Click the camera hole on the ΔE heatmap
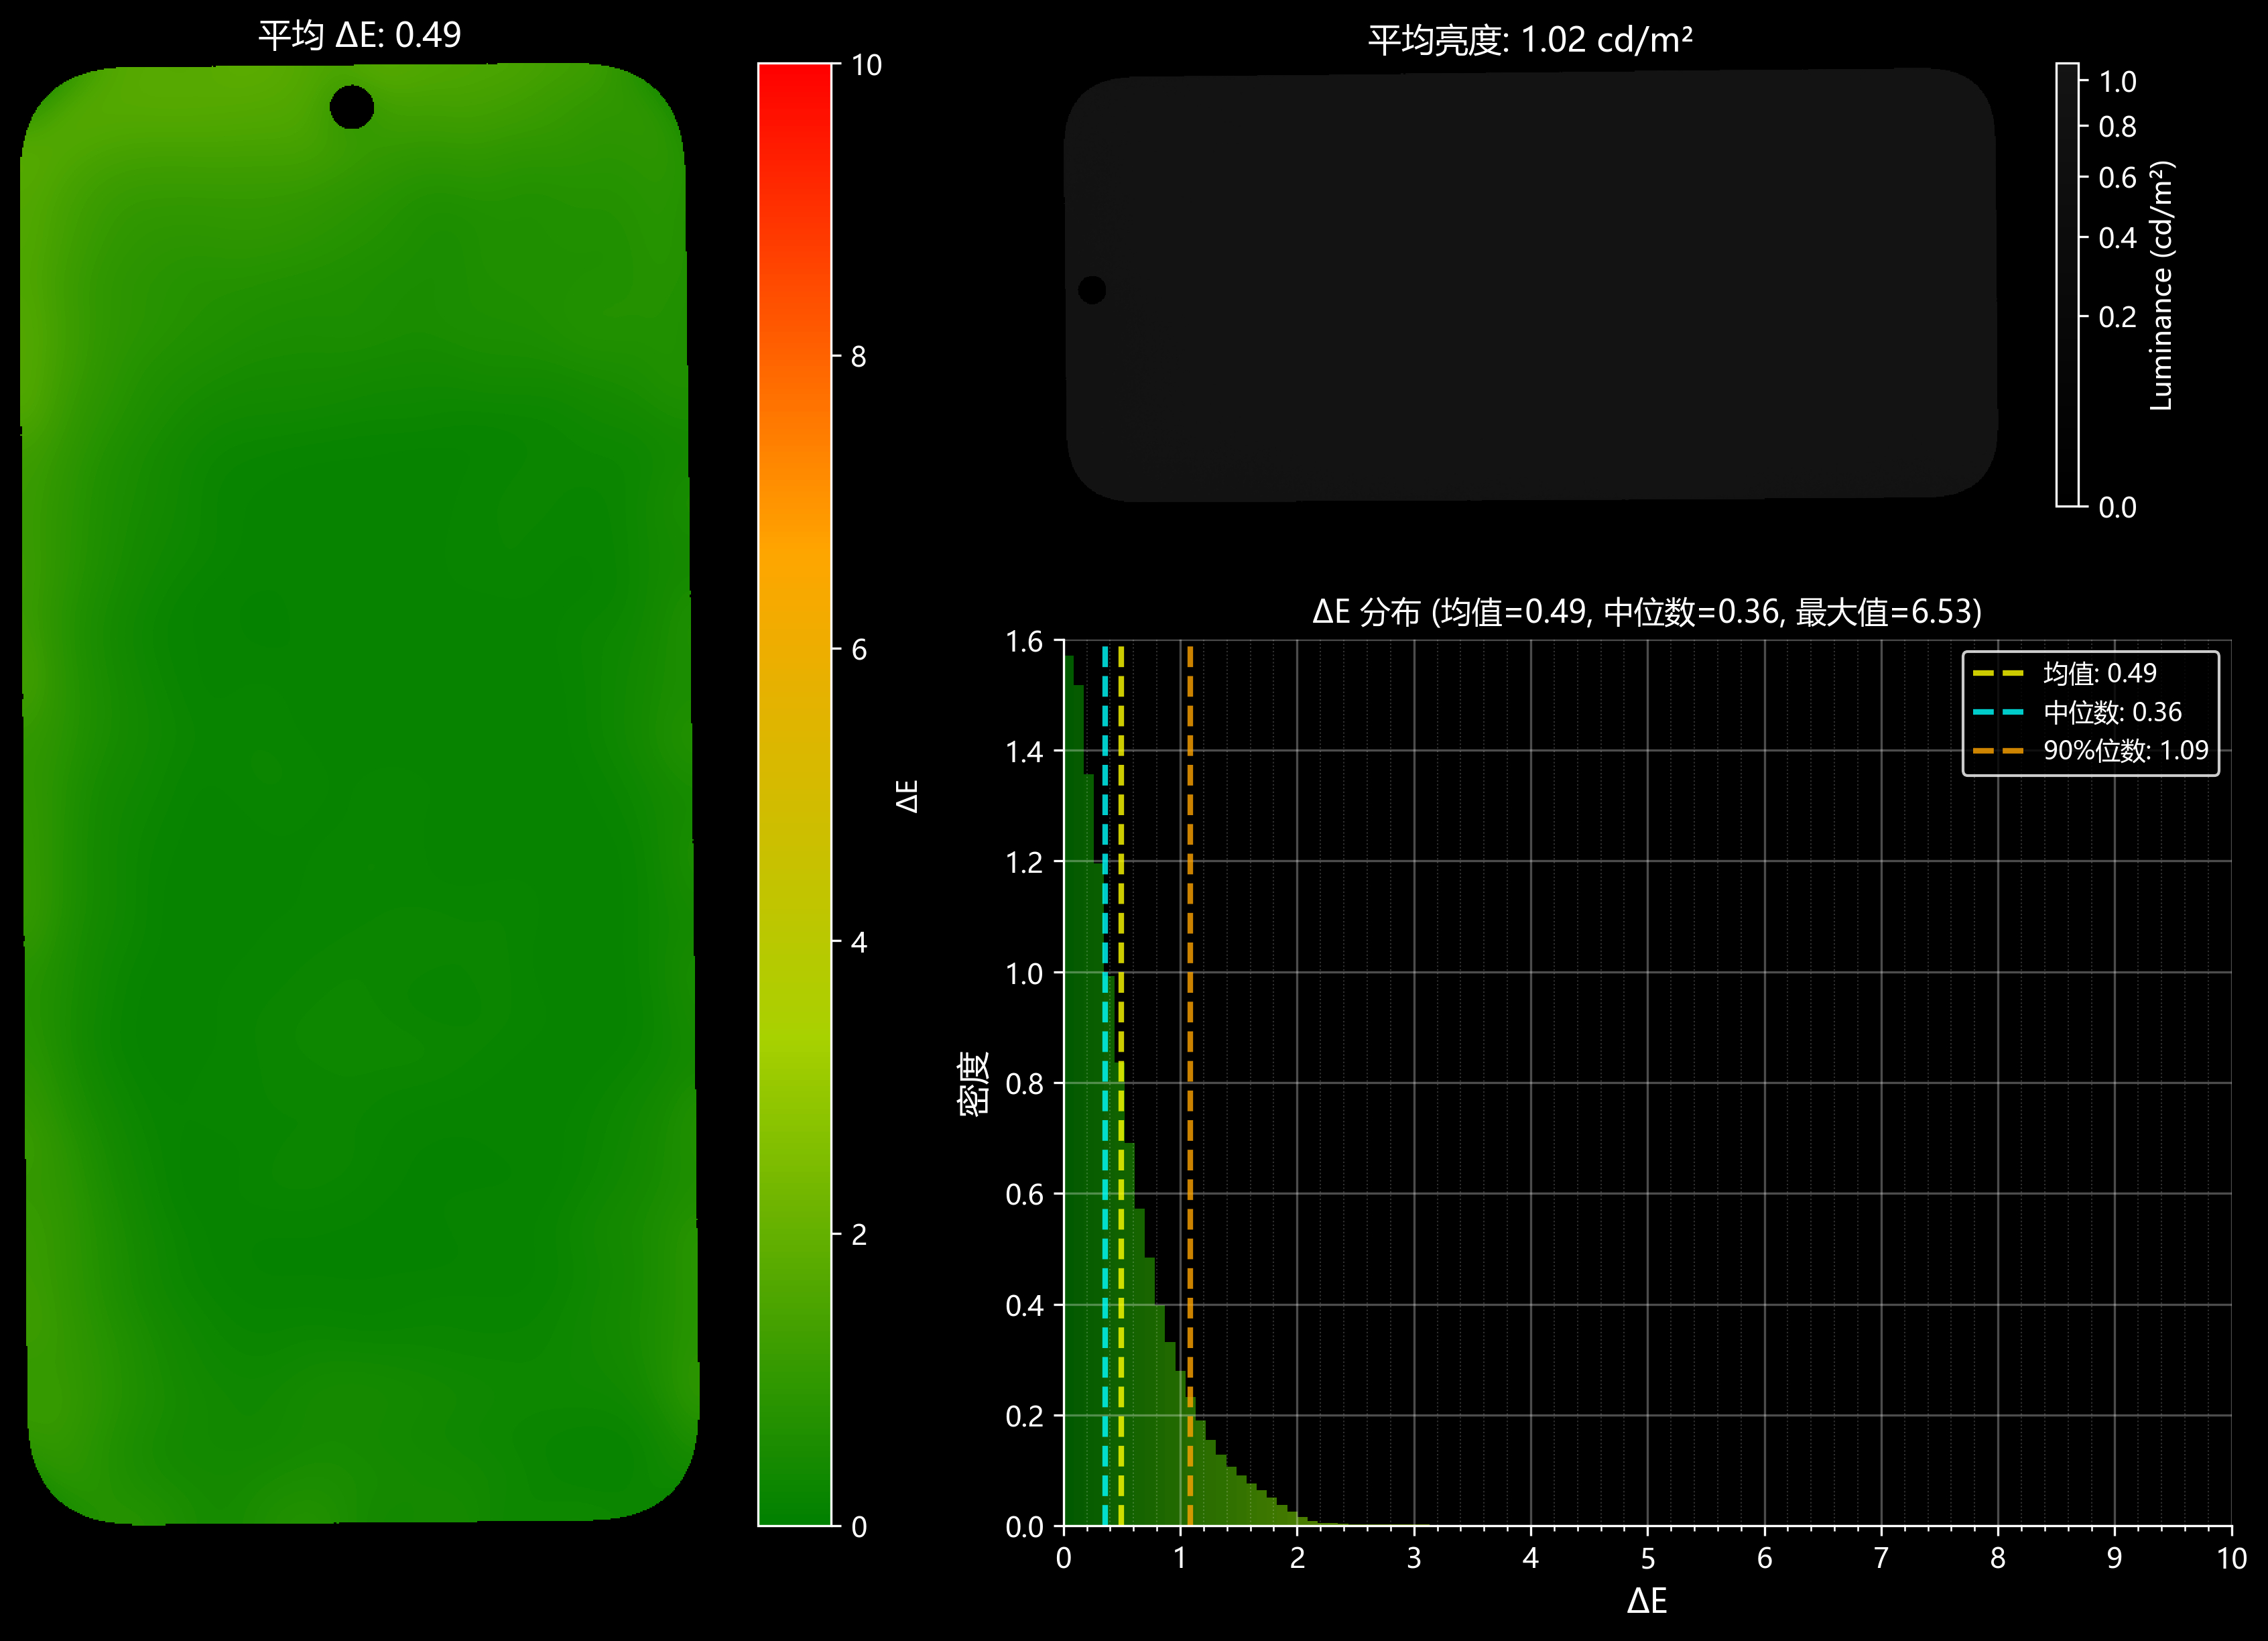Image resolution: width=2268 pixels, height=1641 pixels. pos(351,107)
